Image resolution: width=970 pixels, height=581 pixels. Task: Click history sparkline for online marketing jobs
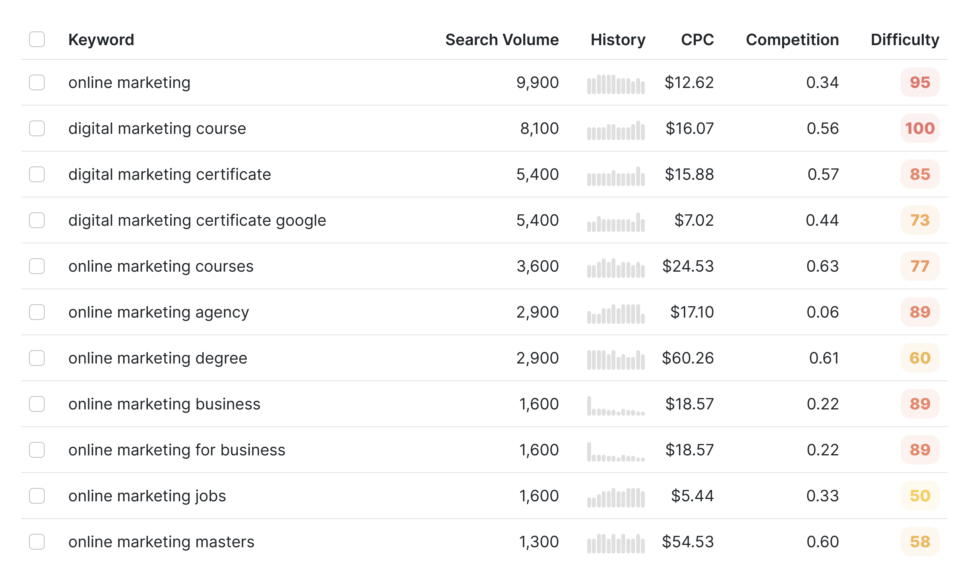[616, 497]
